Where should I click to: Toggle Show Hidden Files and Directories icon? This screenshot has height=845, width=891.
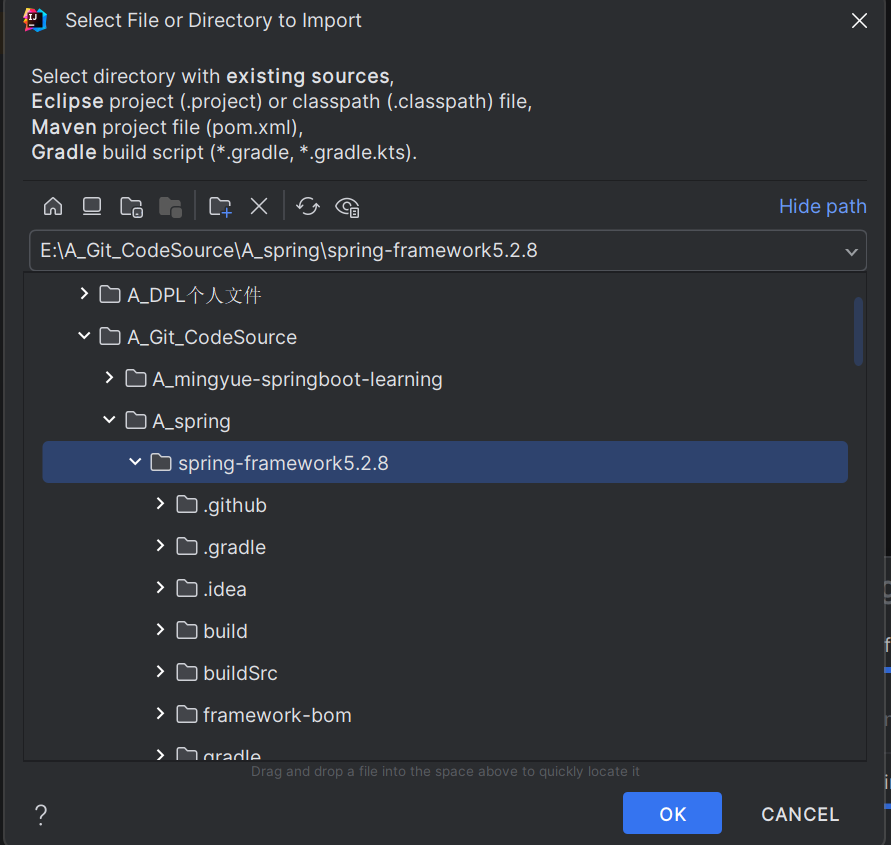click(347, 207)
